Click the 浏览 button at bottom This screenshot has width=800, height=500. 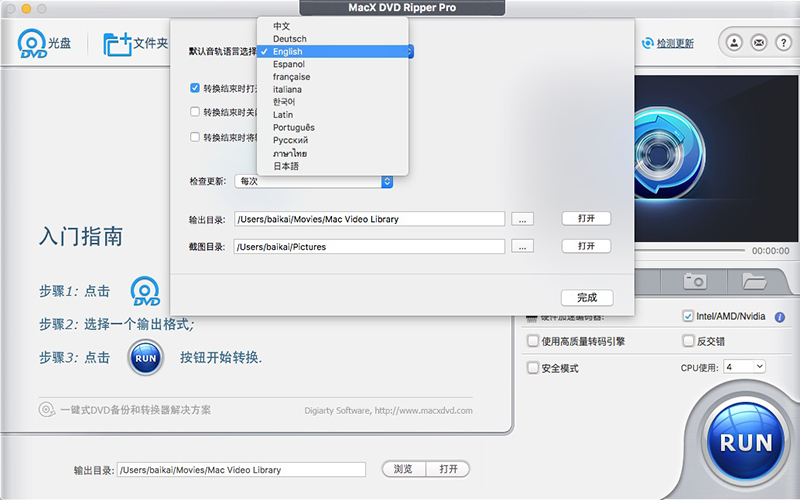(403, 469)
